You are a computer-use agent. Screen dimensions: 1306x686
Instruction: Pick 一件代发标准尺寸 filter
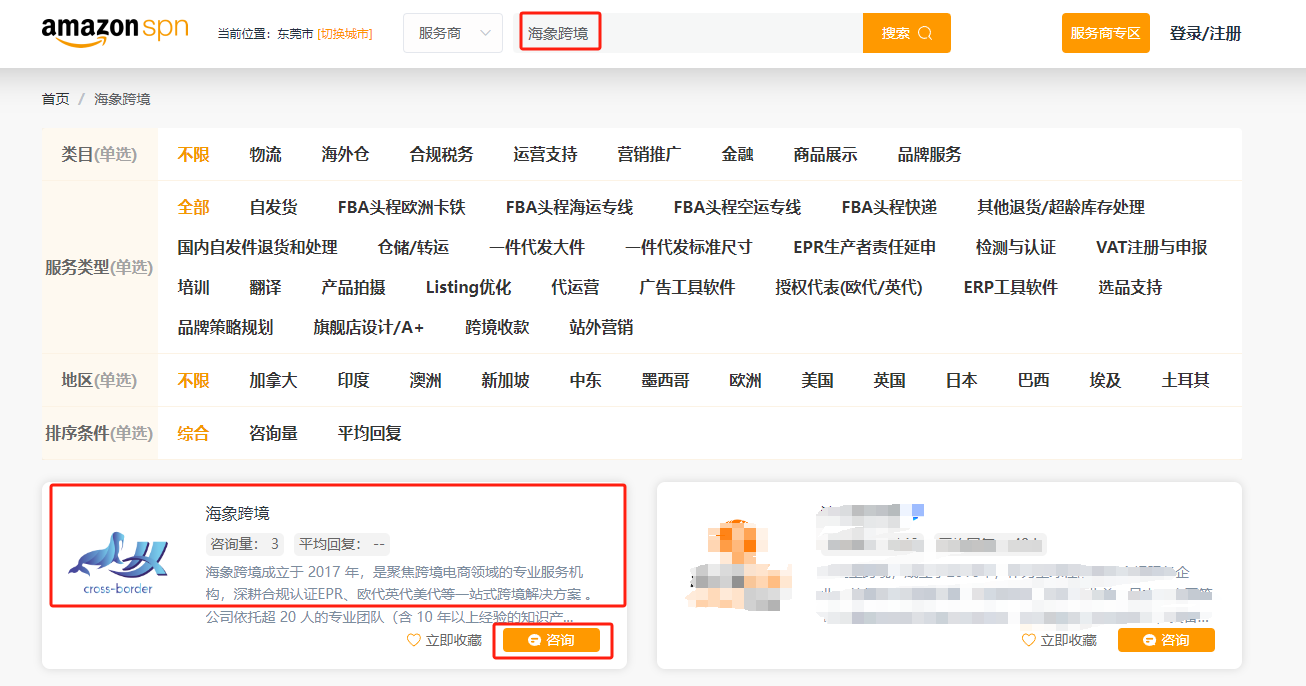coord(689,247)
